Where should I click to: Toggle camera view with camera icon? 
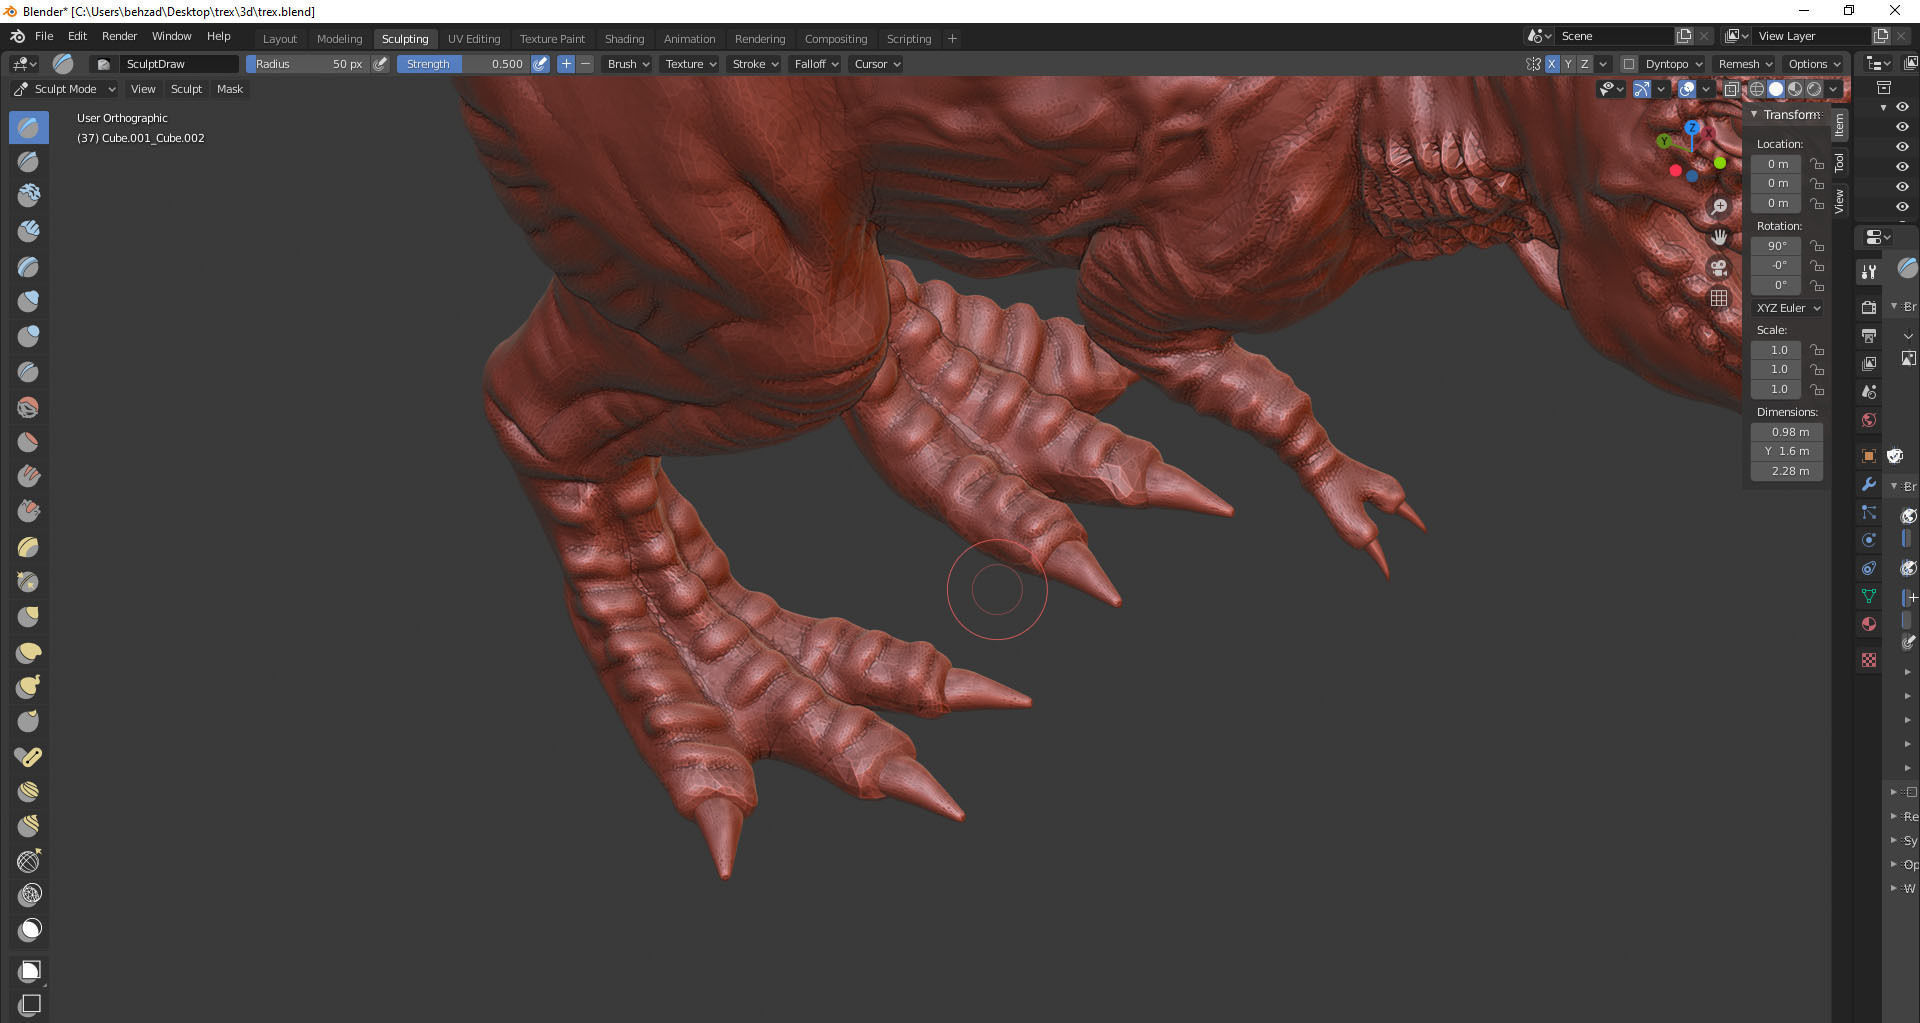(1719, 268)
